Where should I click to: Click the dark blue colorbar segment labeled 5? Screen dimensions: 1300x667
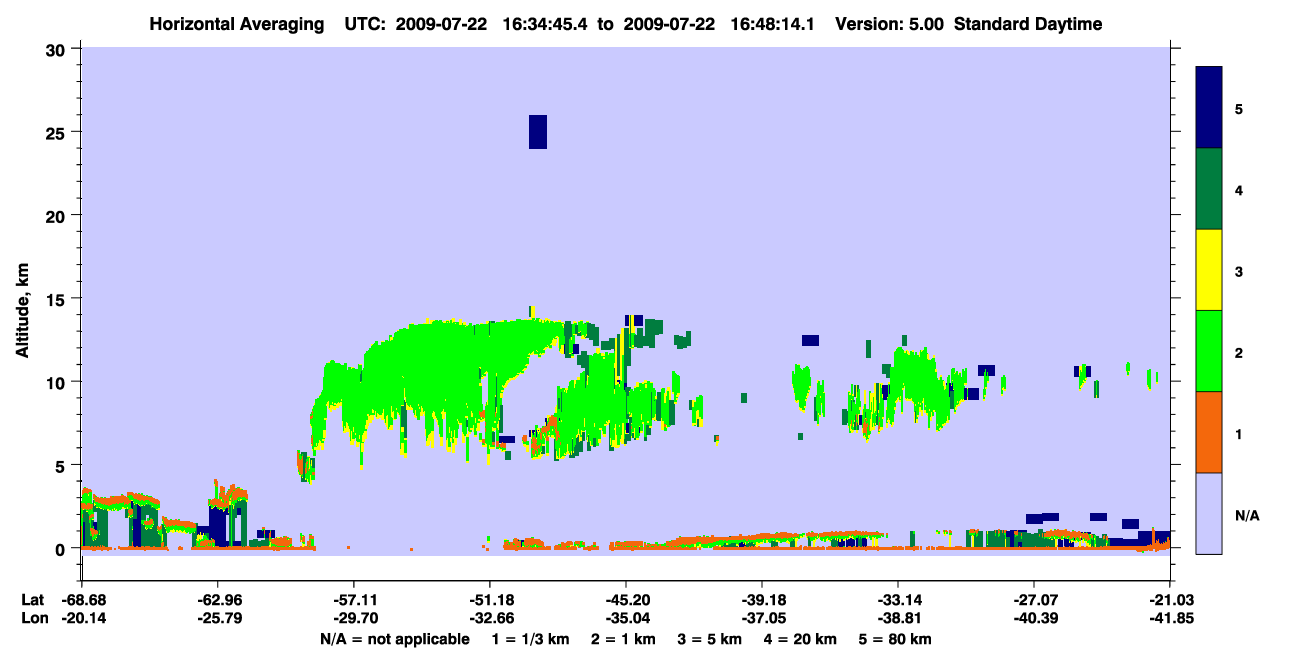click(1209, 108)
